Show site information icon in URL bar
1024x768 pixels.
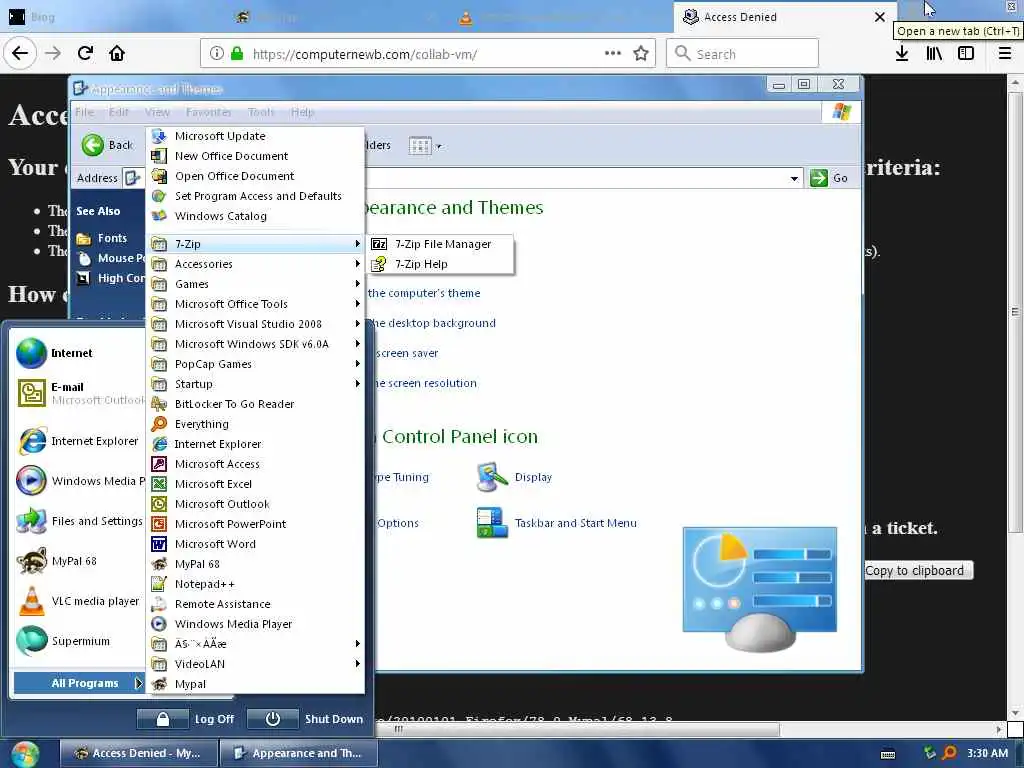[x=216, y=54]
